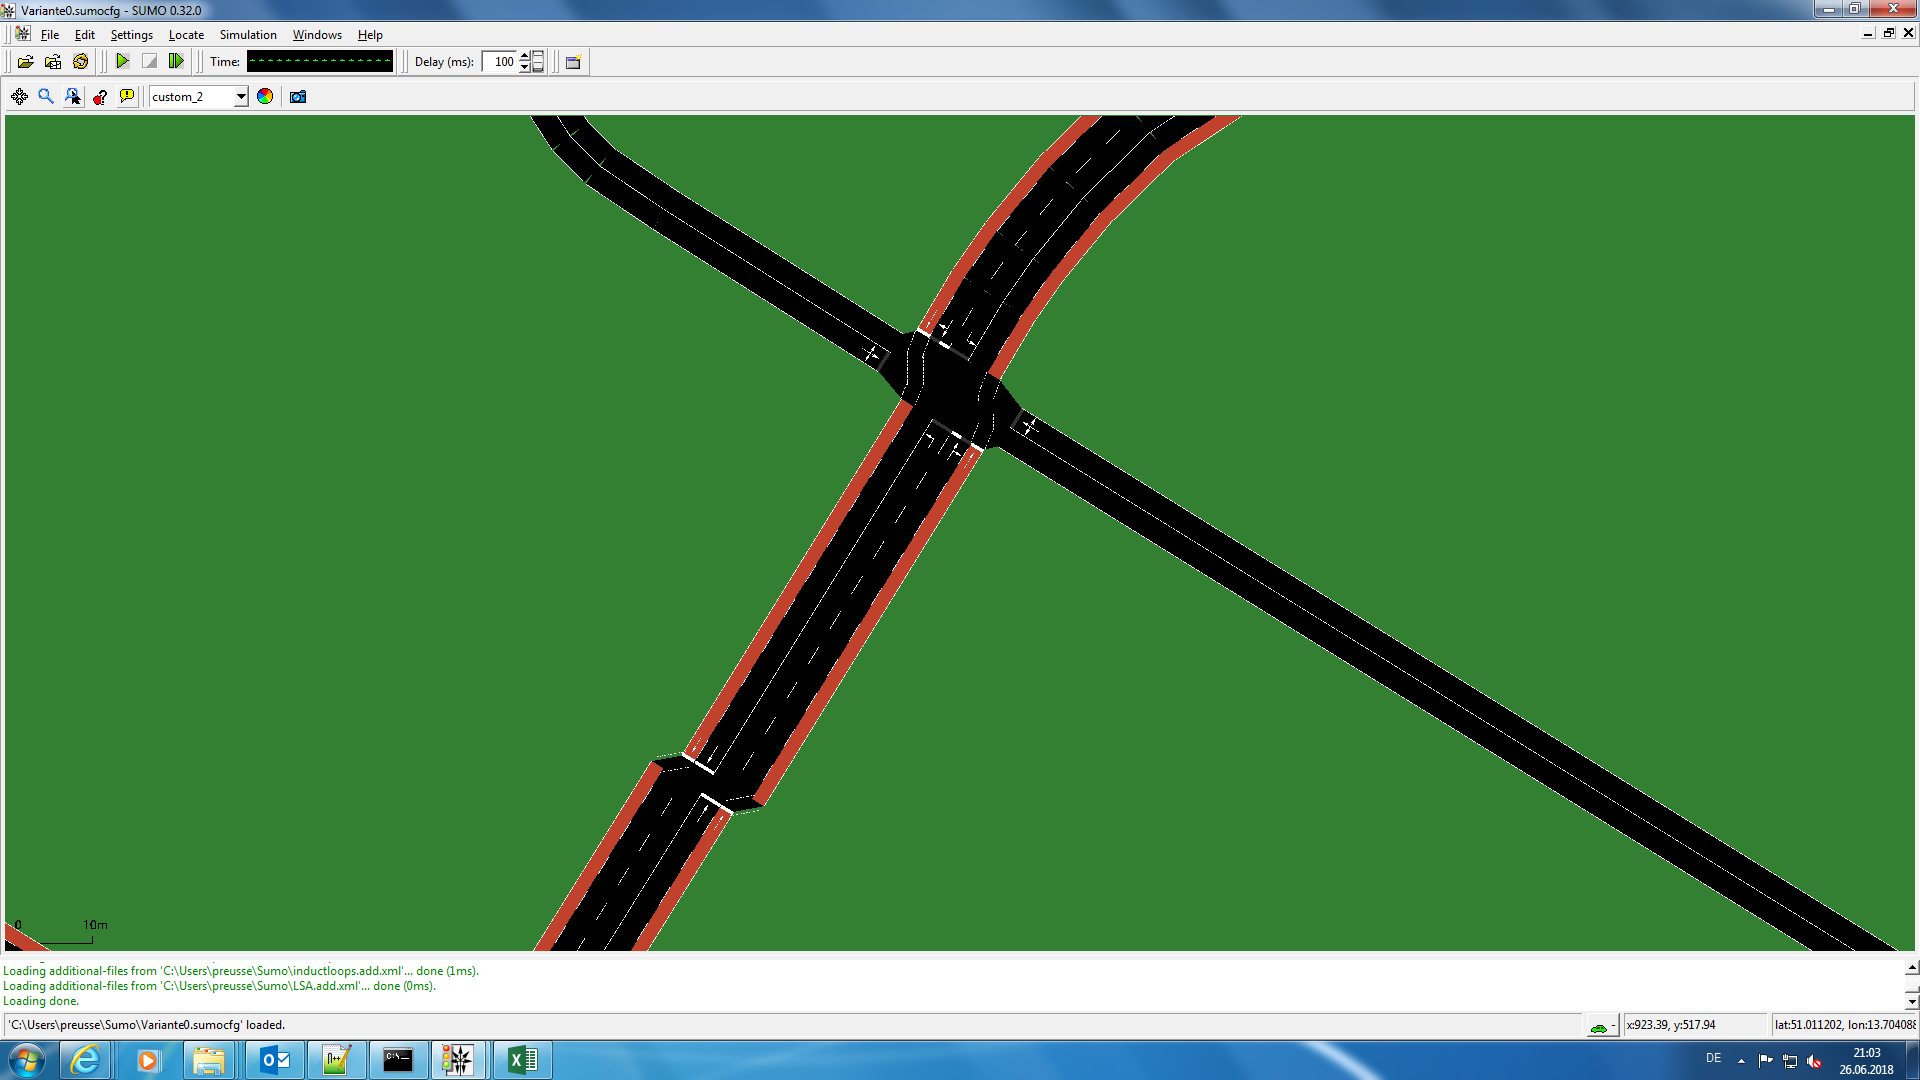Image resolution: width=1920 pixels, height=1080 pixels.
Task: Click the Stop simulation button
Action: [149, 62]
